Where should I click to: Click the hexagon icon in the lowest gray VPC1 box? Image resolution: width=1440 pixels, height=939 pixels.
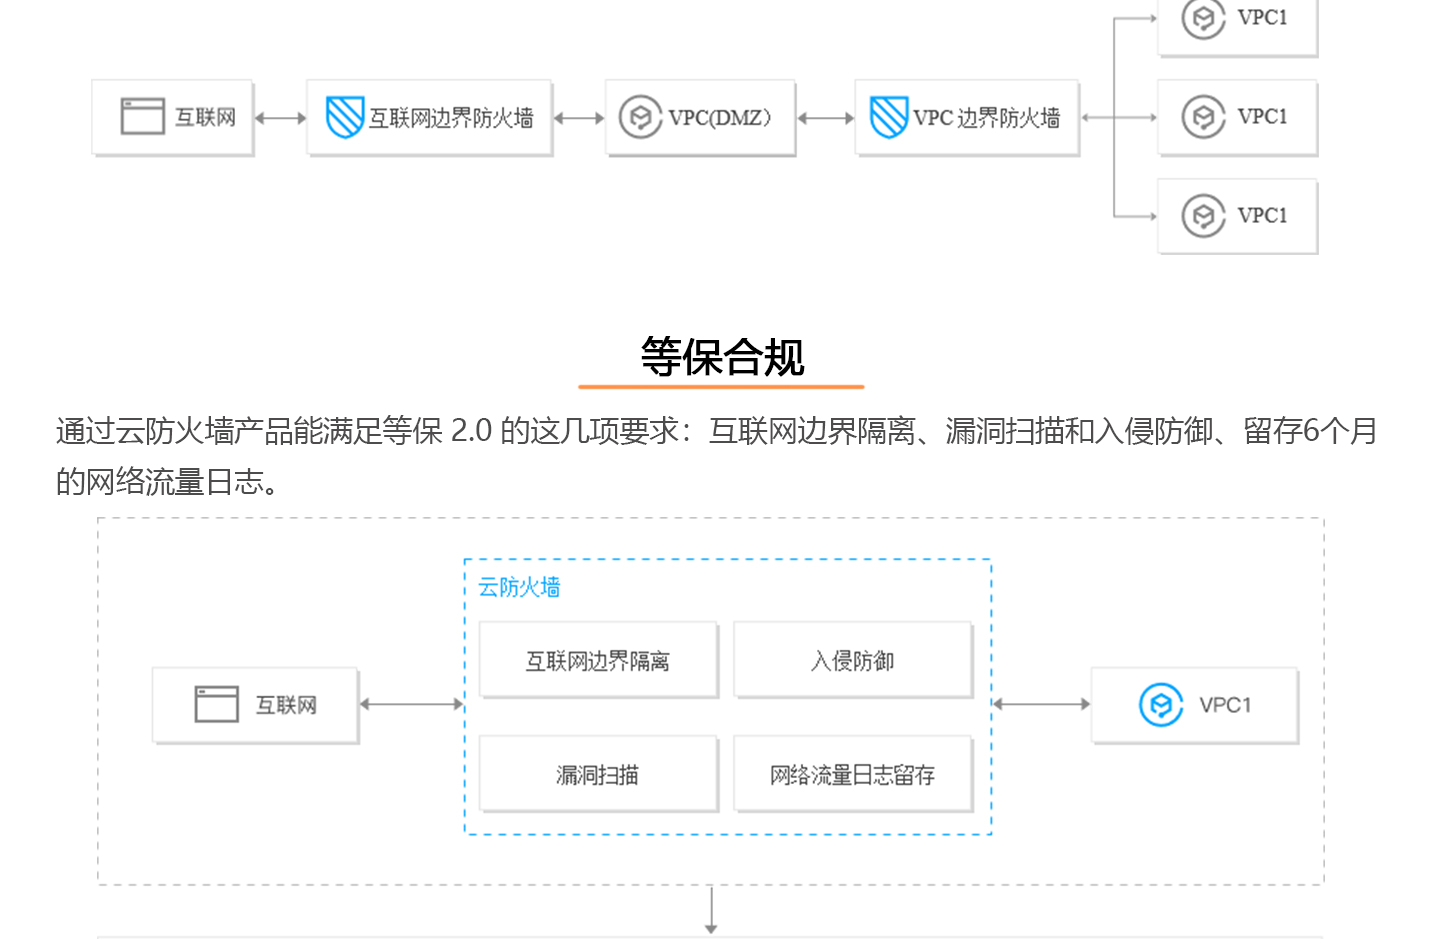1203,215
